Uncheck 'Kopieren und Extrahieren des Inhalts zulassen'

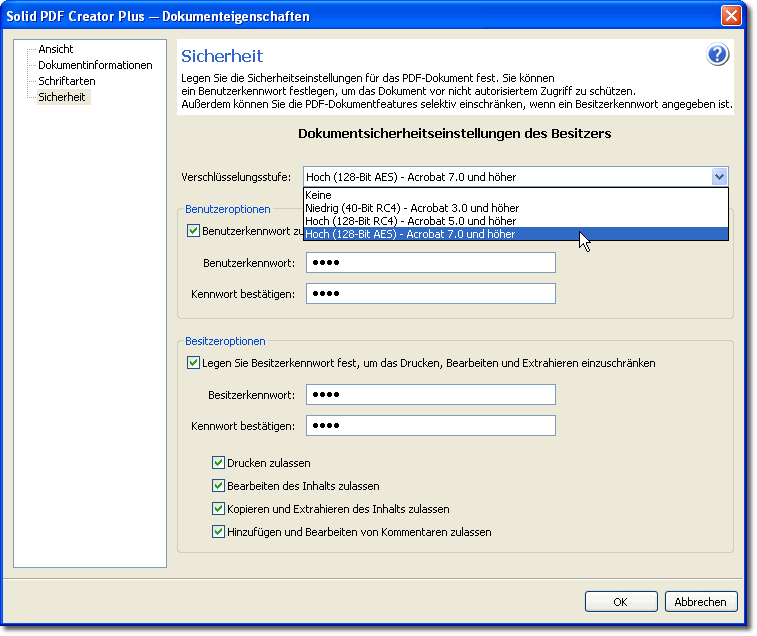(218, 509)
